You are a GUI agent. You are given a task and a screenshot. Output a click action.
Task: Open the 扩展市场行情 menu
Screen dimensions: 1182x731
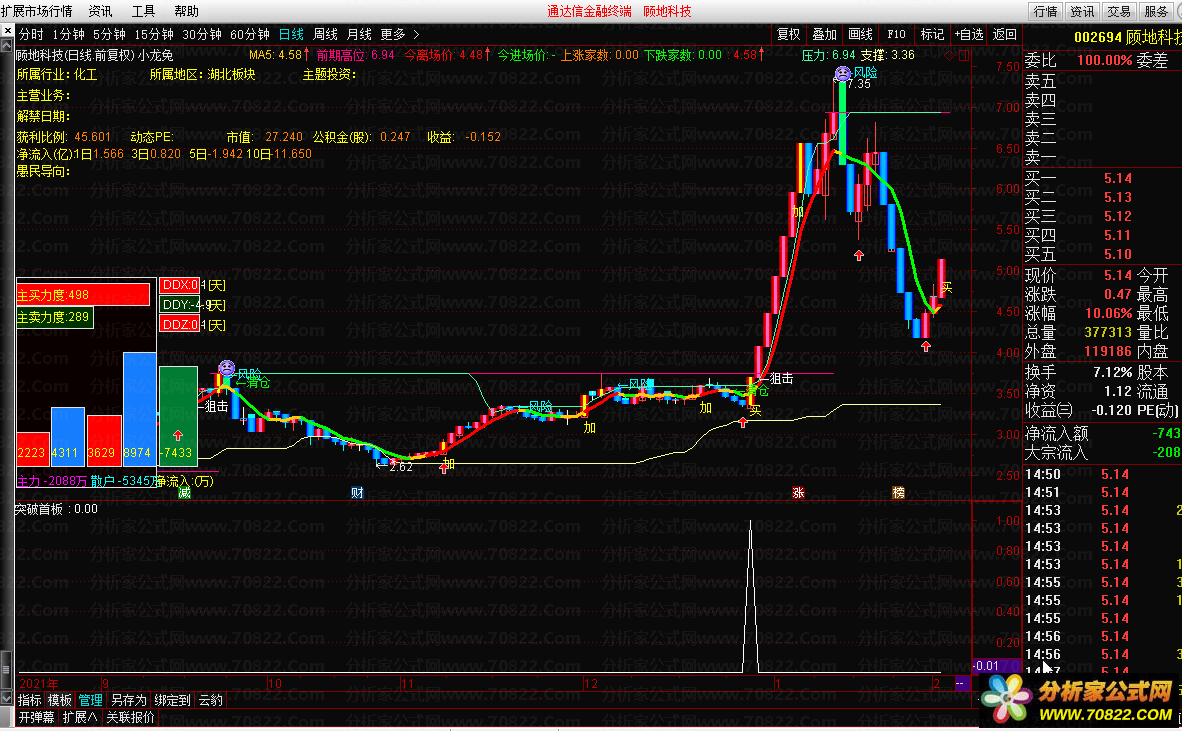(37, 11)
